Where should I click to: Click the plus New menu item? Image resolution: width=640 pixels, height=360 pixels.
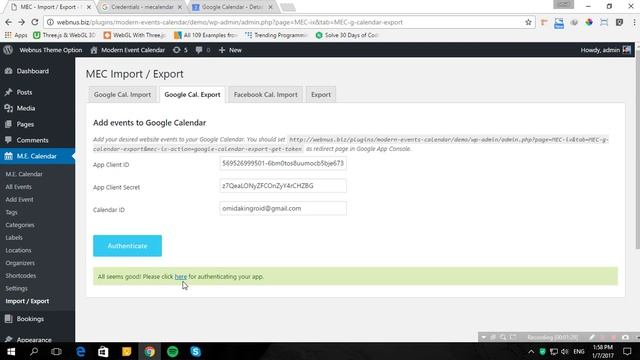230,50
